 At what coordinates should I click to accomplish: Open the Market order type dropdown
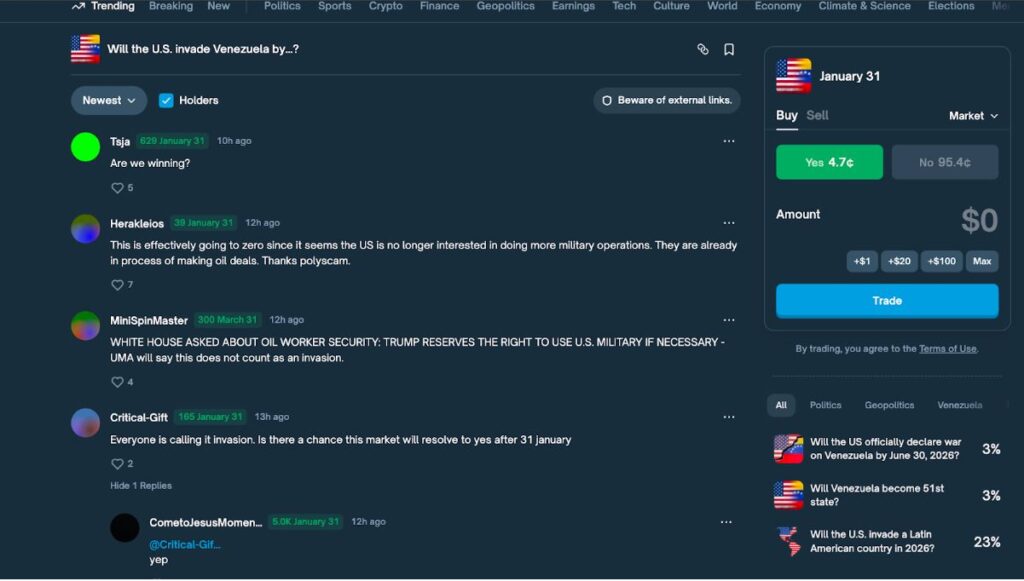coord(973,116)
